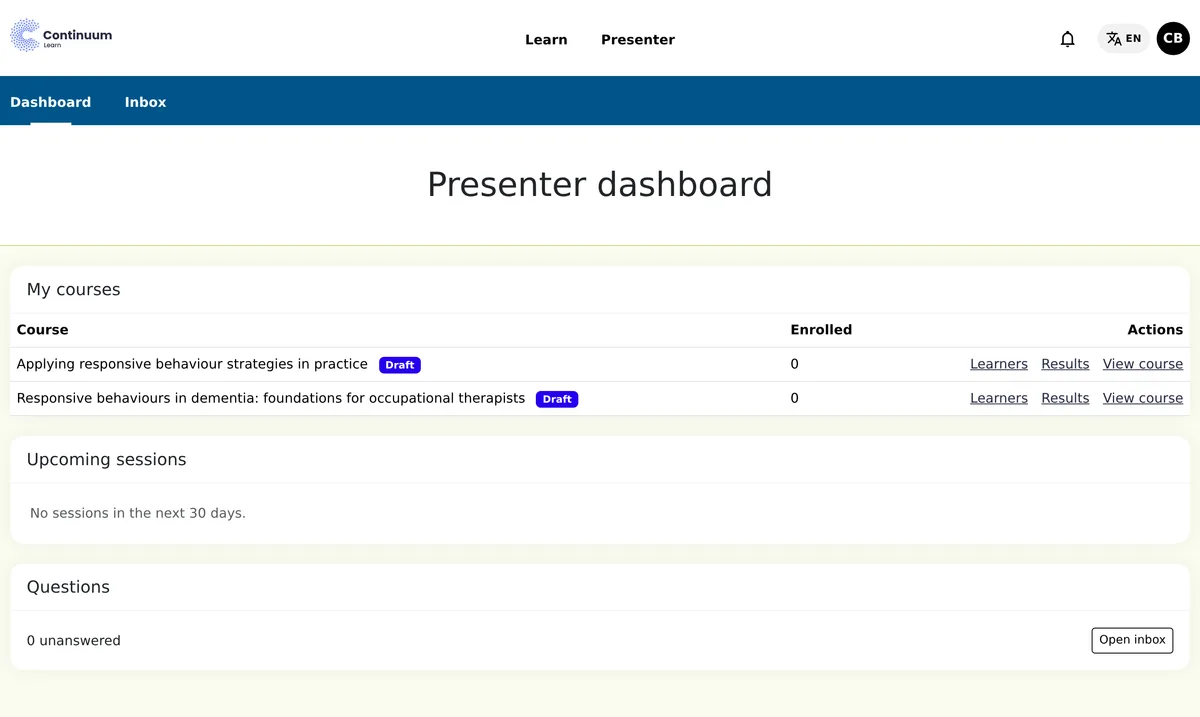The width and height of the screenshot is (1200, 717).
Task: Open Learners for Responsive behaviours in dementia course
Action: [999, 398]
